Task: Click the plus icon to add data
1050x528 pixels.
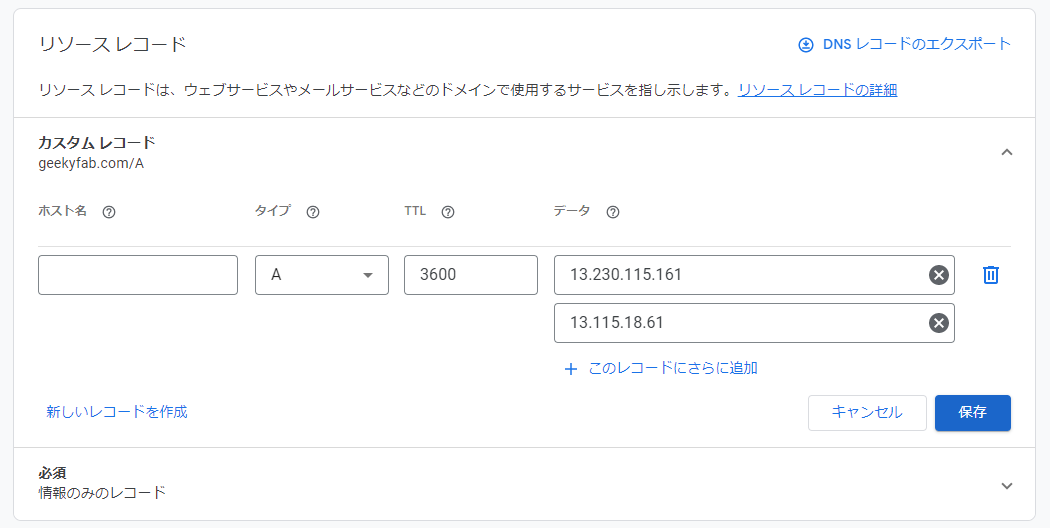Action: pyautogui.click(x=571, y=369)
